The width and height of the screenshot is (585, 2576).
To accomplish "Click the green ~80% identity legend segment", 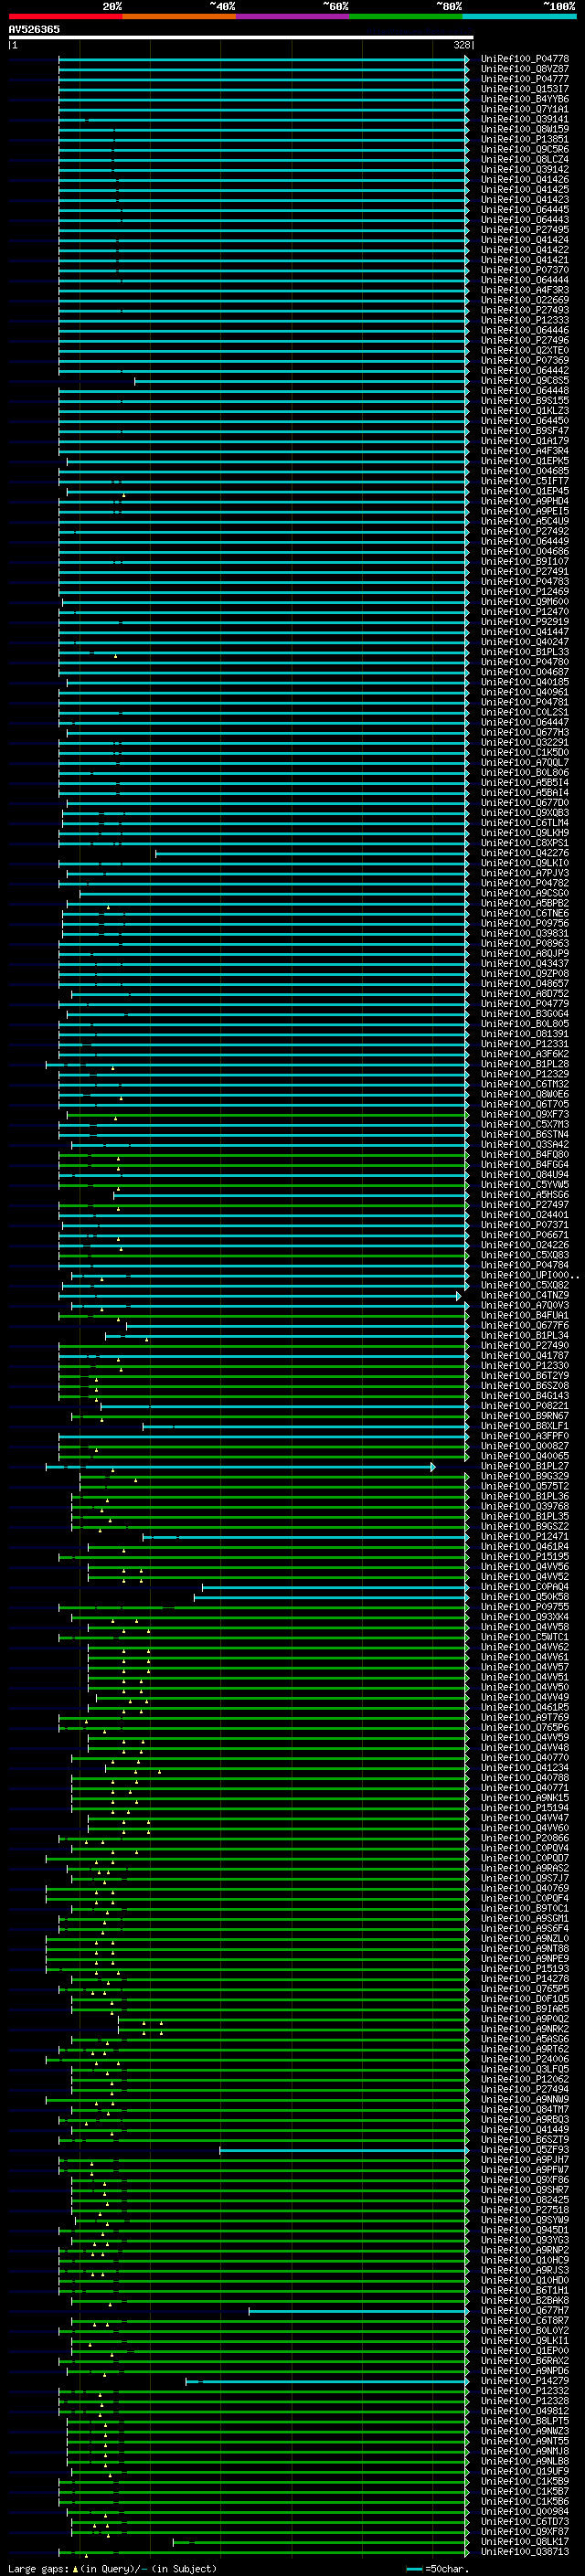I will [406, 16].
